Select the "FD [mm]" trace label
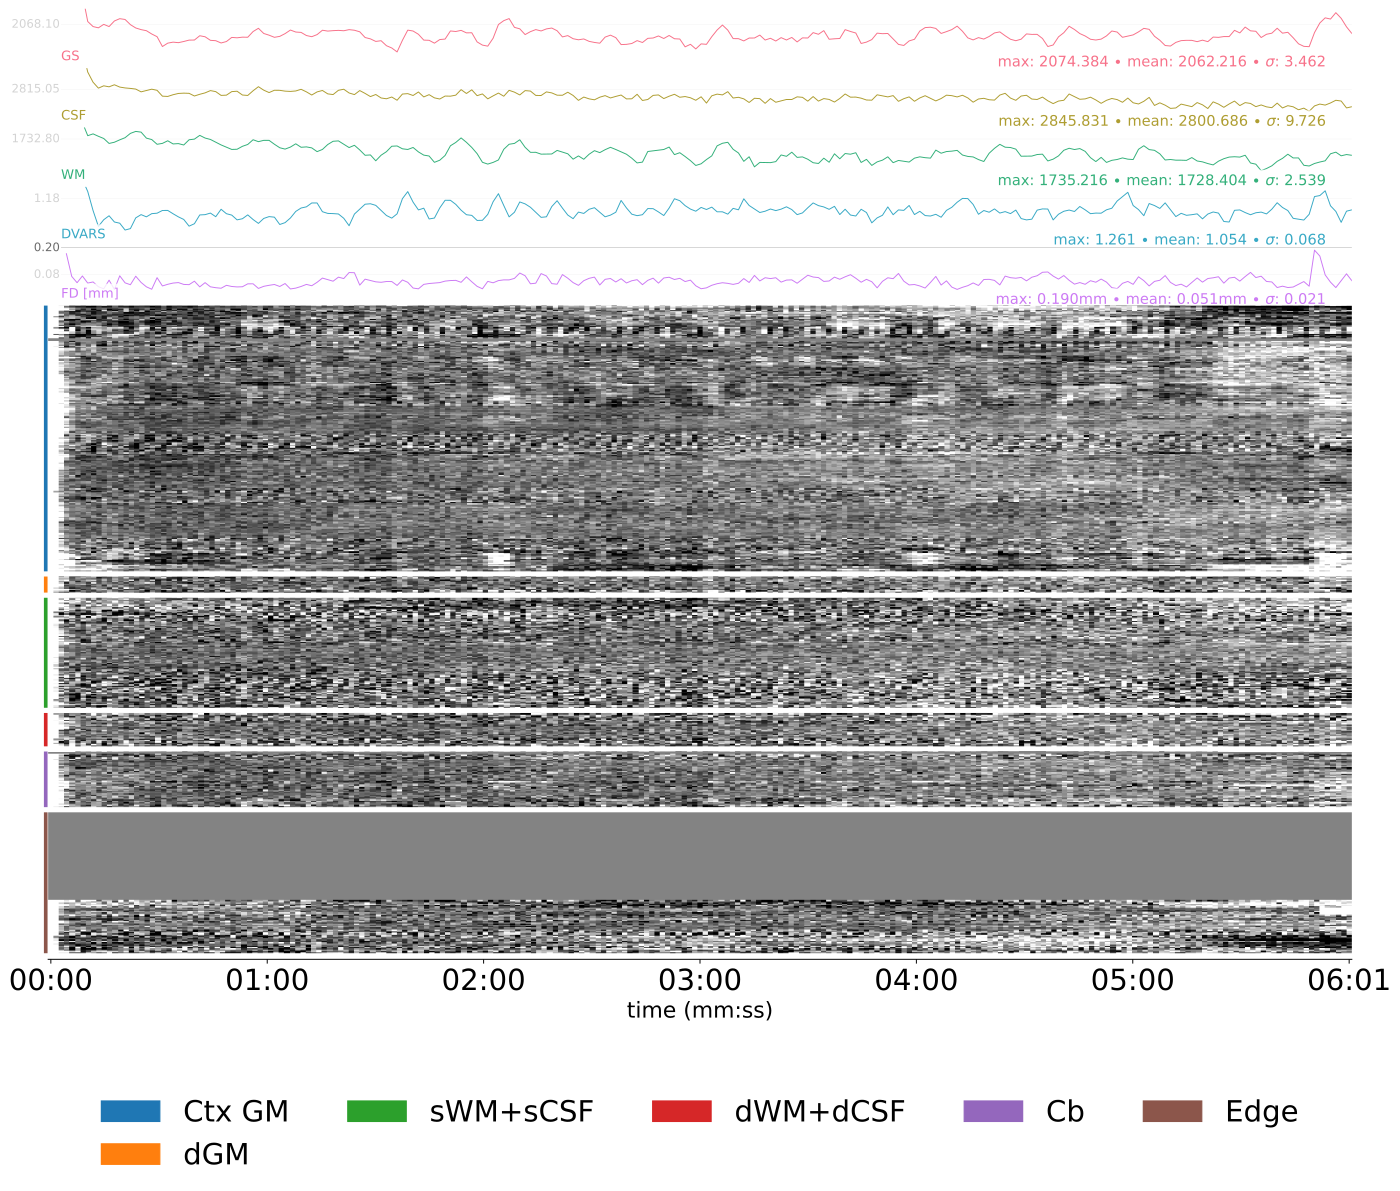Image resolution: width=1400 pixels, height=1191 pixels. pyautogui.click(x=90, y=293)
